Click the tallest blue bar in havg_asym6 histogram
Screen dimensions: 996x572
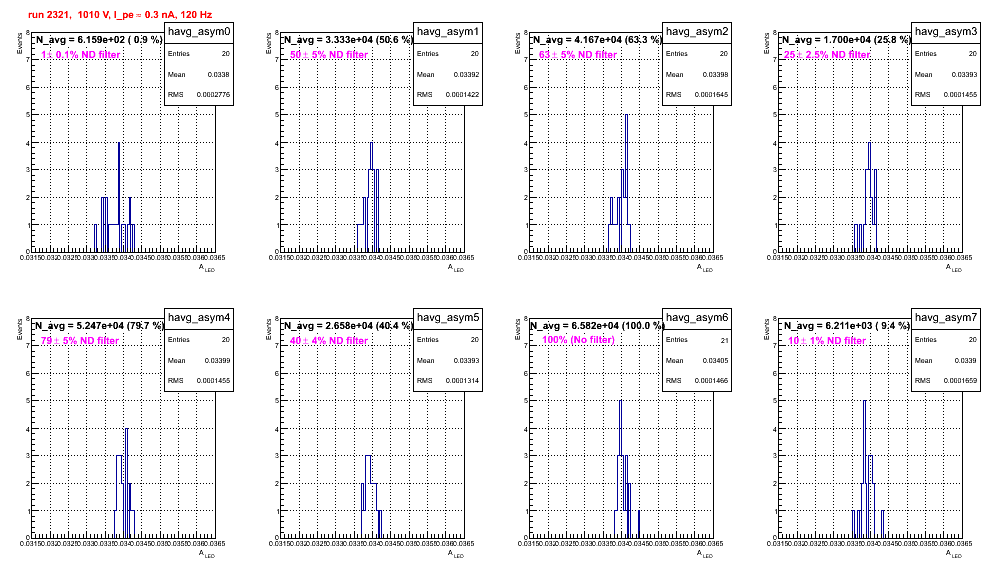pyautogui.click(x=621, y=469)
